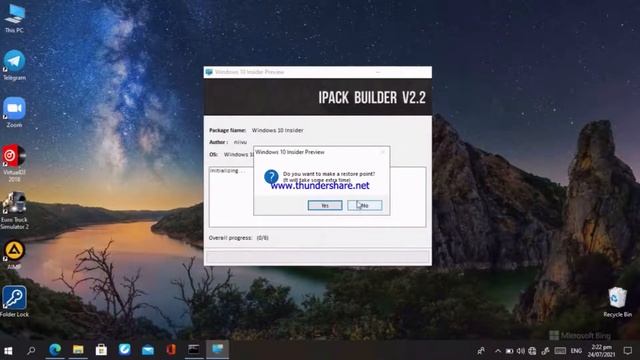Open the Recycle Bin
640x360 pixels.
618,302
